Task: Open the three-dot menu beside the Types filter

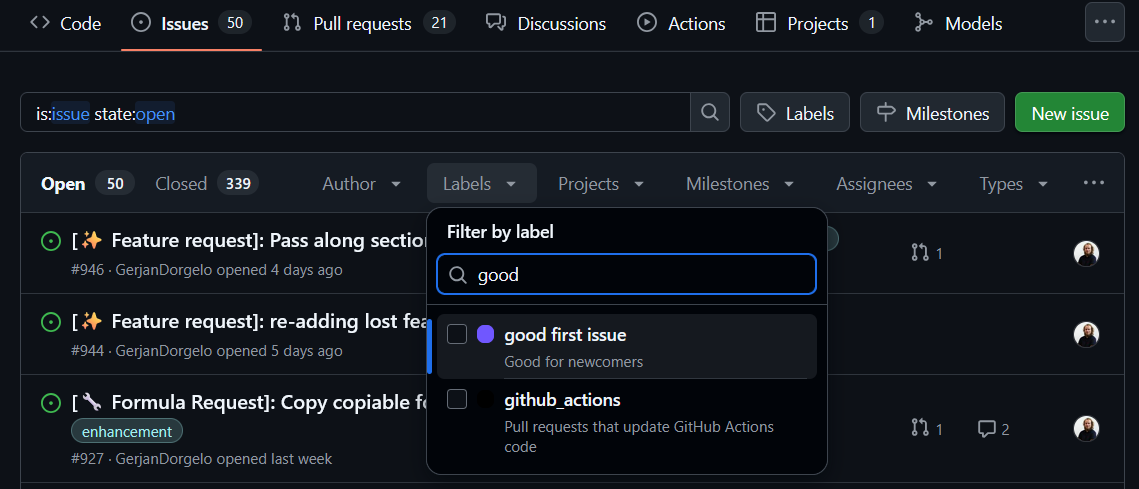Action: 1093,183
